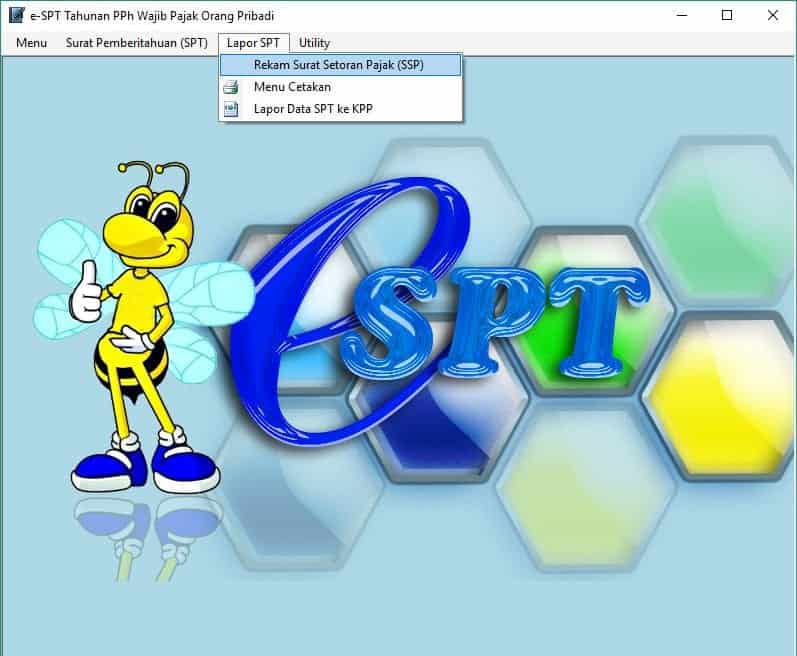797x656 pixels.
Task: Choose Lapor Data SPT ke KPP
Action: tap(341, 109)
